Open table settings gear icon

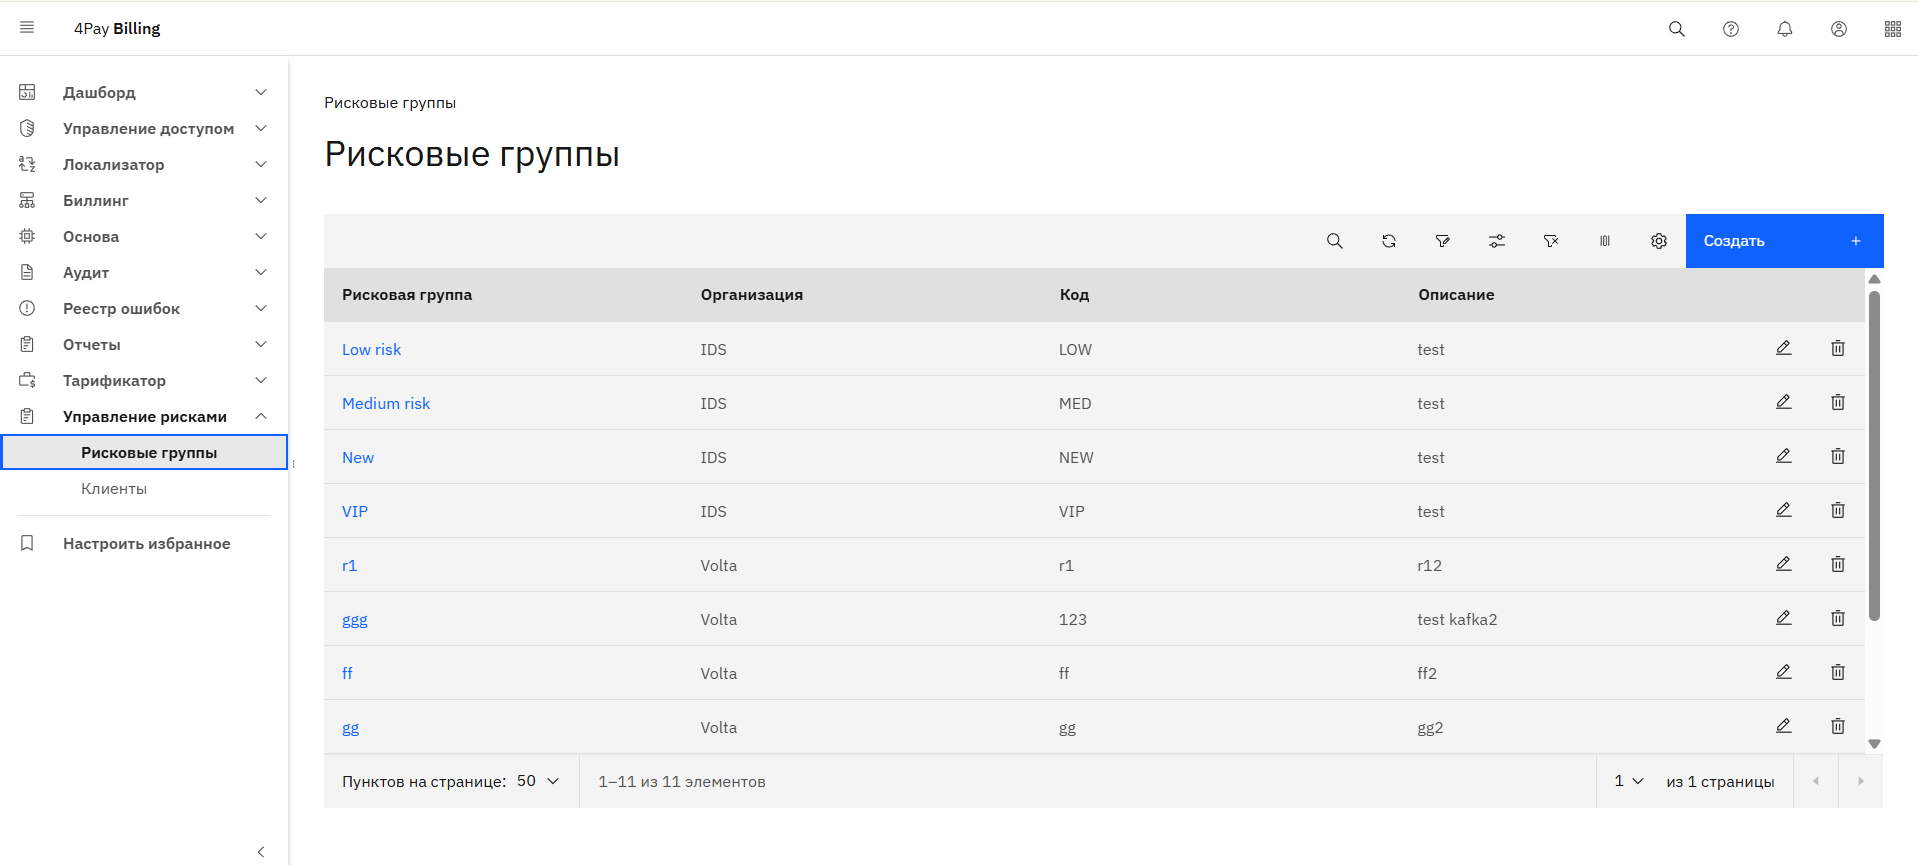click(x=1658, y=241)
